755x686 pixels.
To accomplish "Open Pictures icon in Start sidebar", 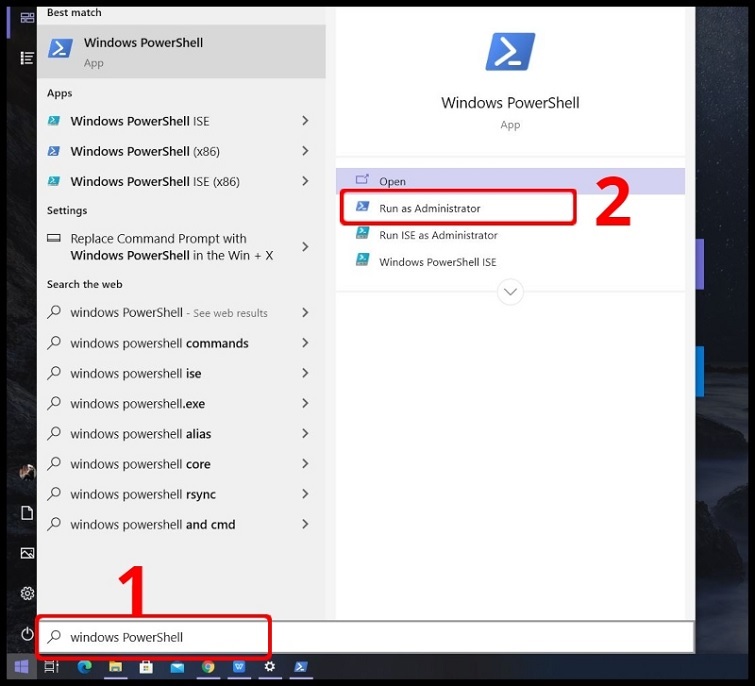I will [27, 553].
